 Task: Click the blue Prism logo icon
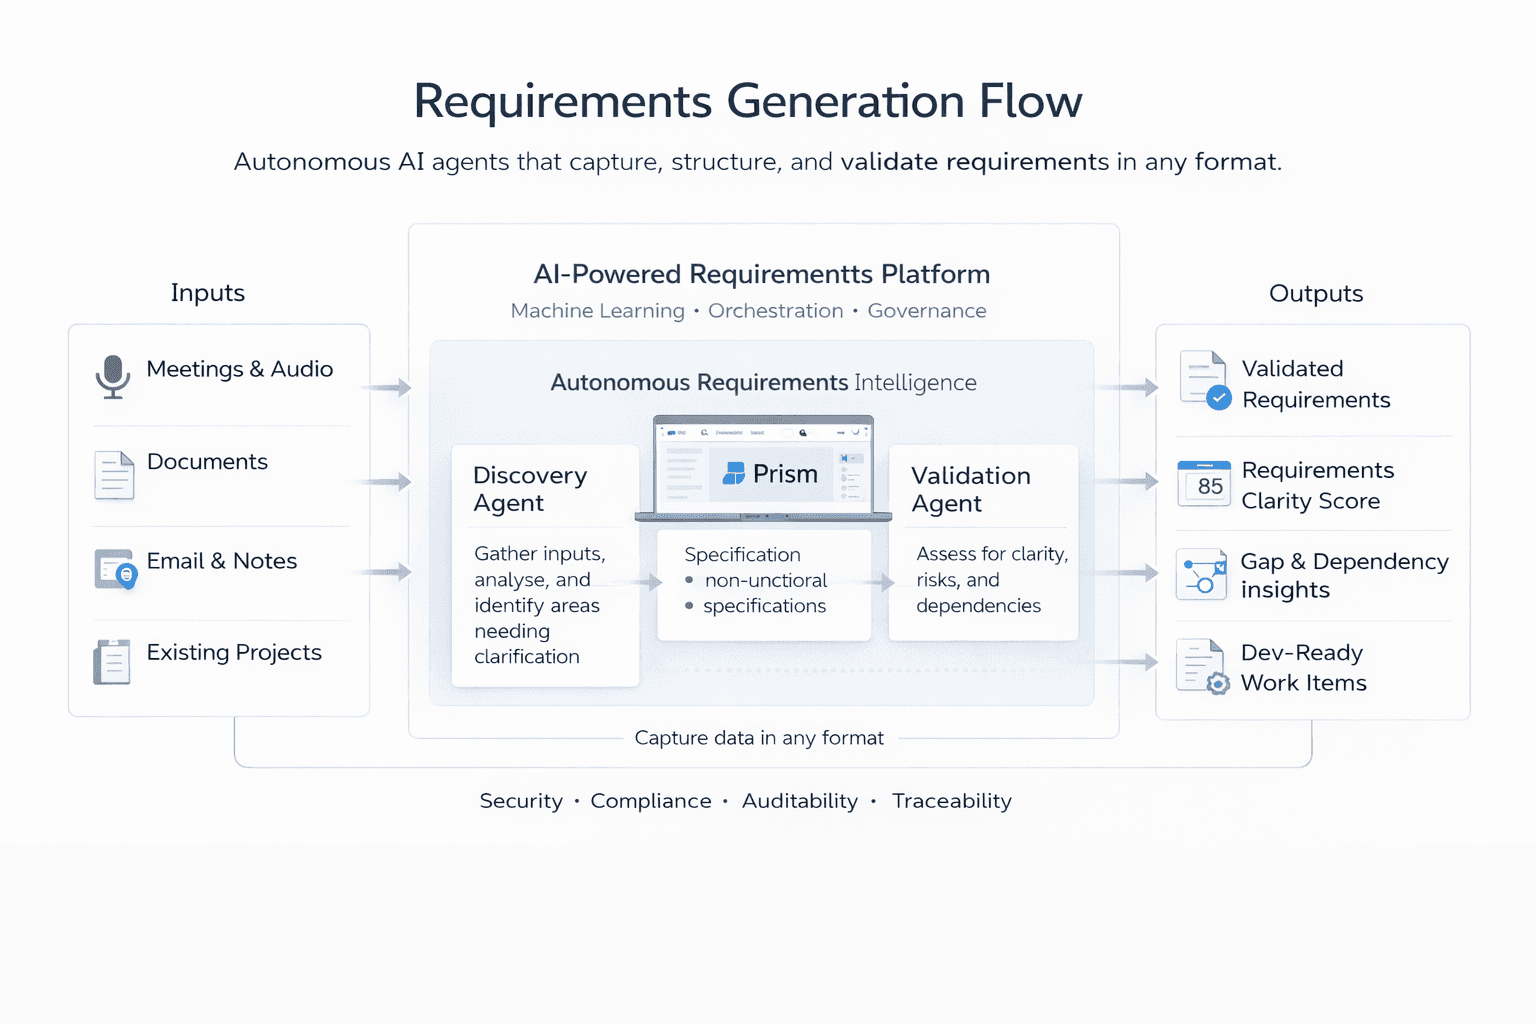[734, 473]
